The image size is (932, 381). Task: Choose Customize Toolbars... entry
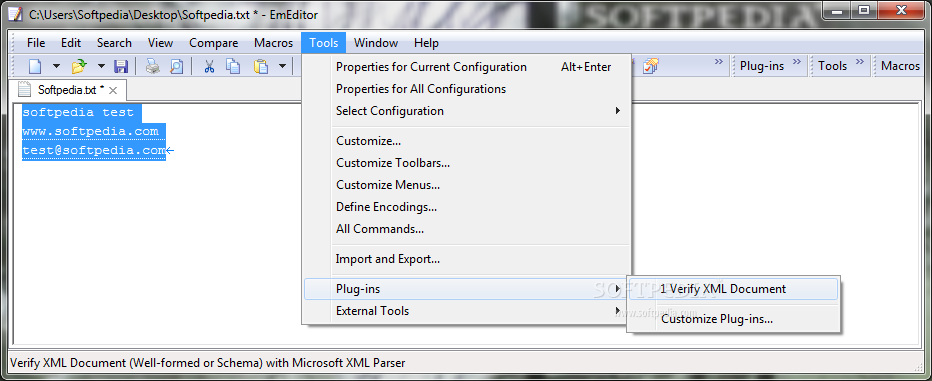467,163
